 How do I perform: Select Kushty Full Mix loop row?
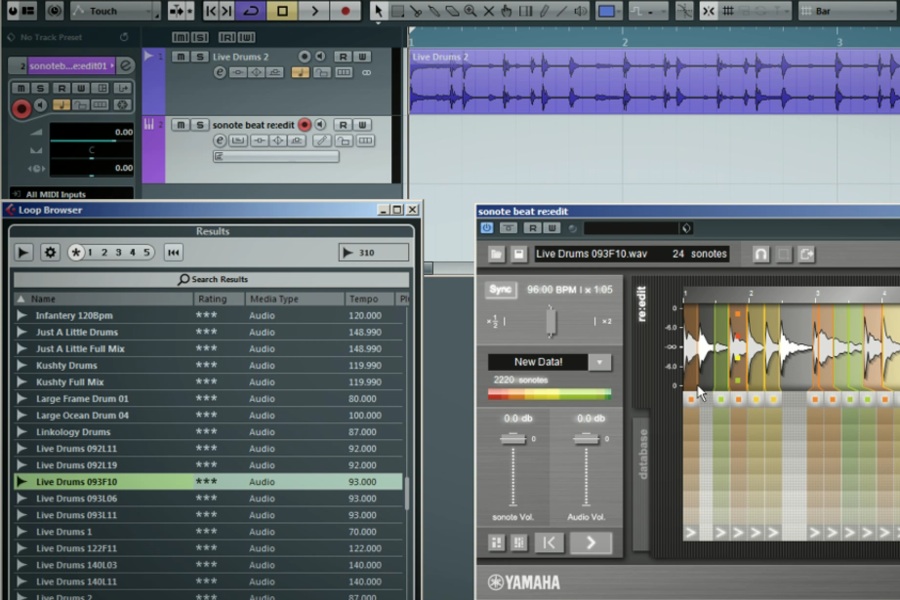(x=208, y=382)
